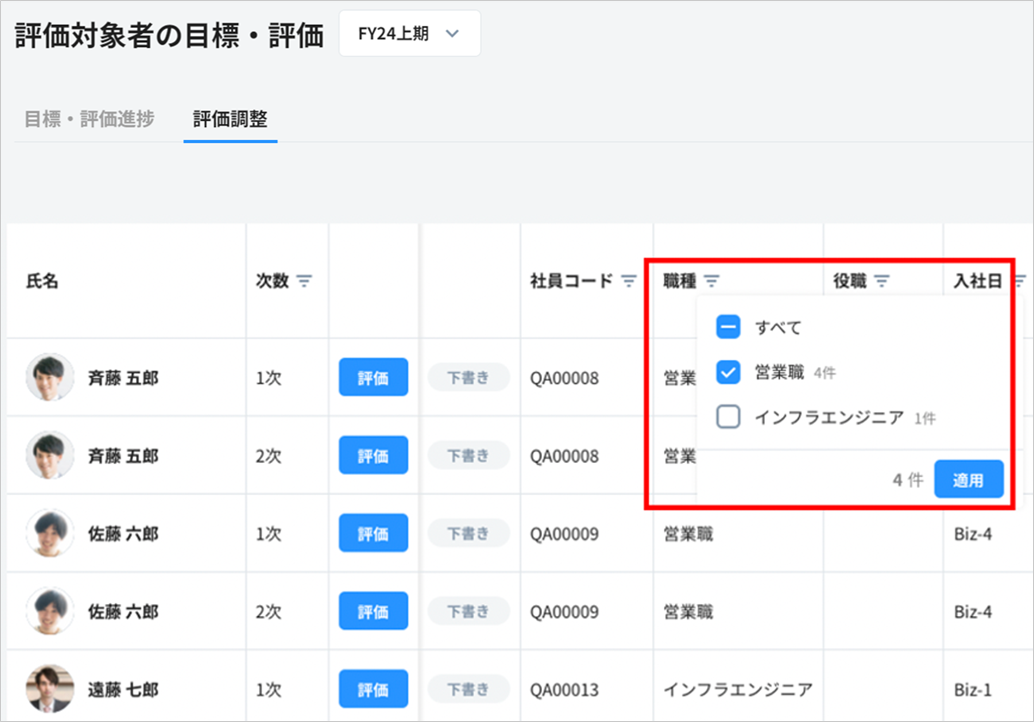This screenshot has width=1034, height=722.
Task: Click the filter icon next to 次数
Action: click(304, 281)
